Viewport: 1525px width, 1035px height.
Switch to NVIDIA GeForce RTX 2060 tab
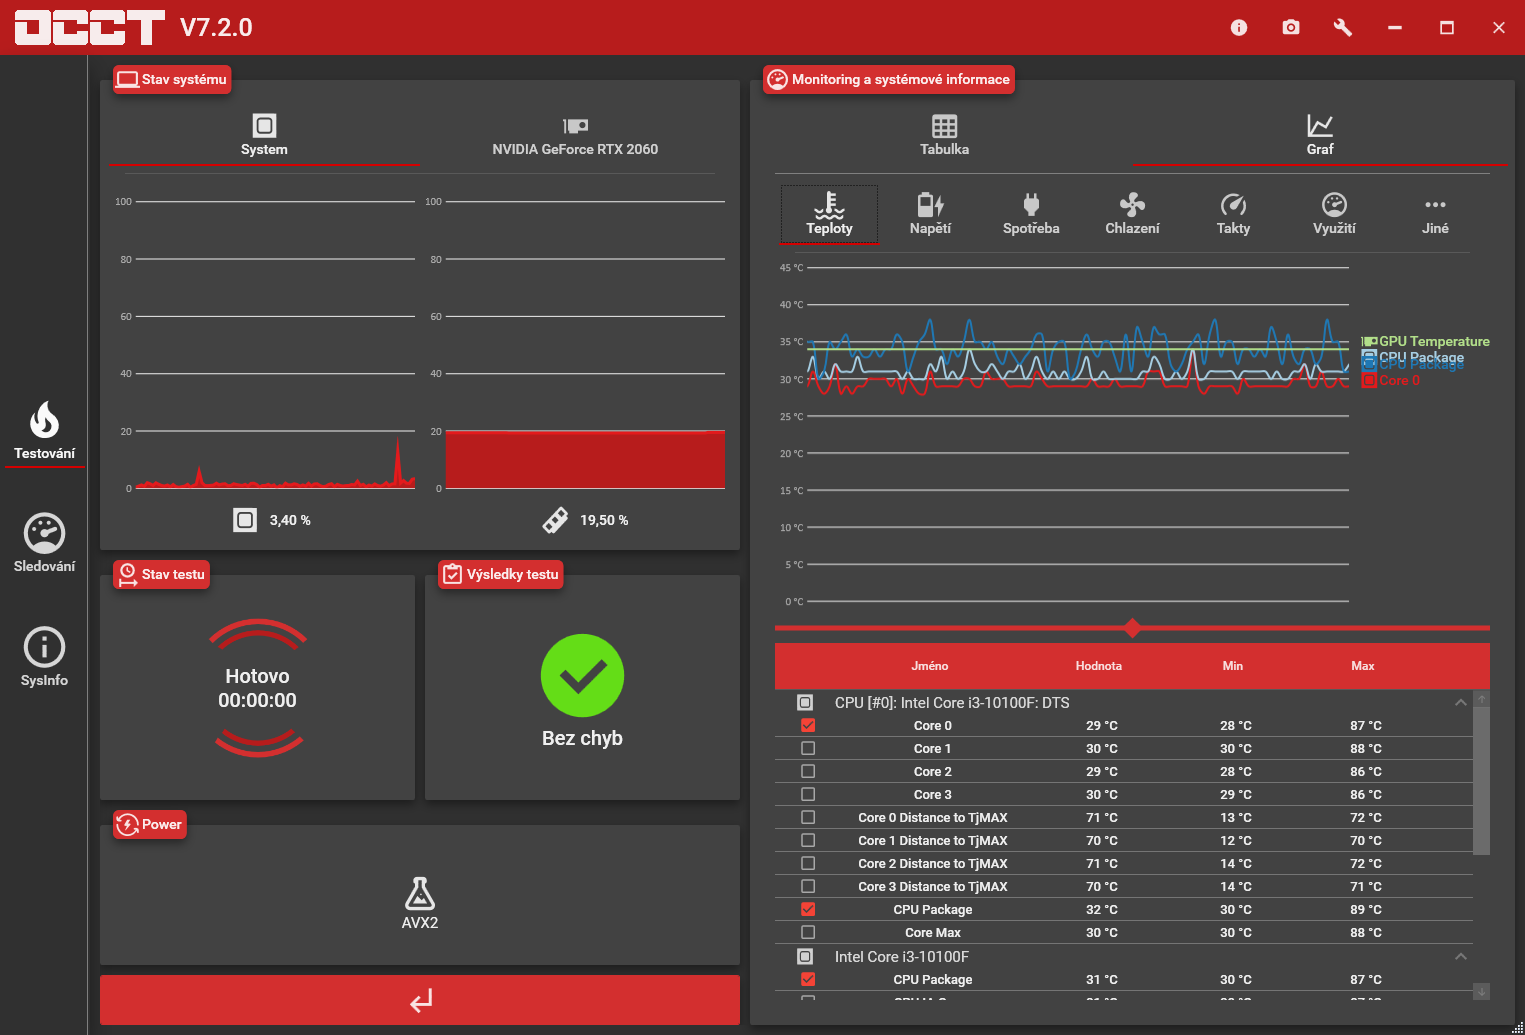575,136
